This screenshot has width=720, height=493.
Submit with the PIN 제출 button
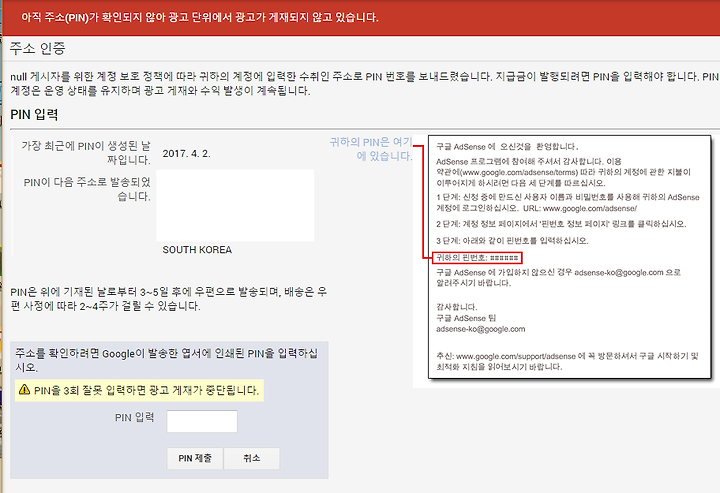coord(195,458)
